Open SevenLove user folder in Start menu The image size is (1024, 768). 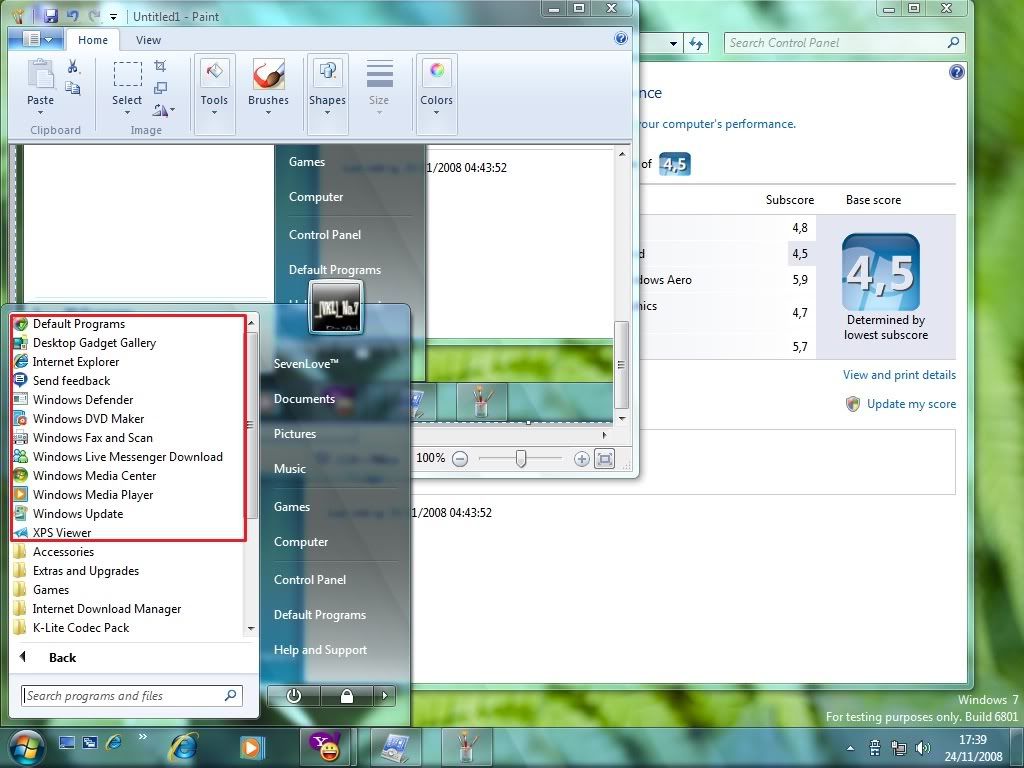306,364
